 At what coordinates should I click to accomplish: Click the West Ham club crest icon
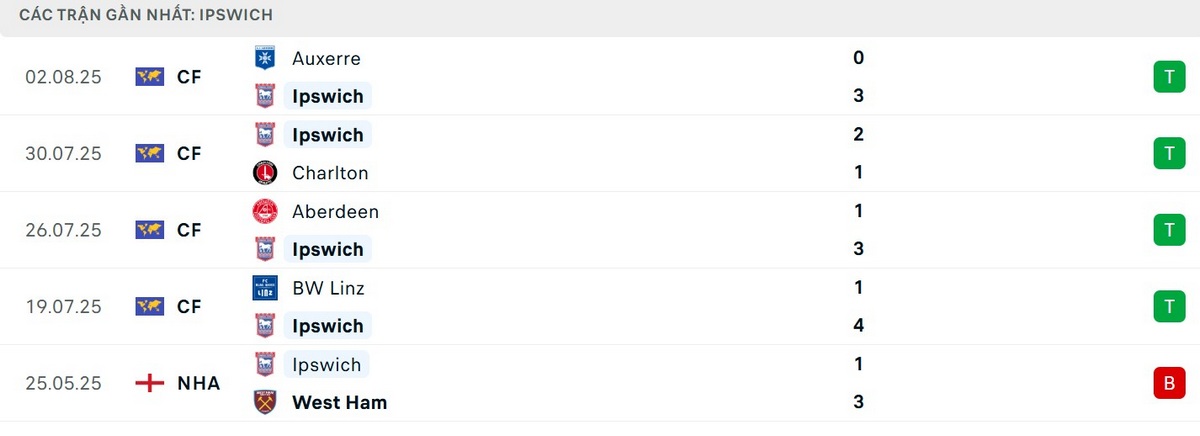265,402
